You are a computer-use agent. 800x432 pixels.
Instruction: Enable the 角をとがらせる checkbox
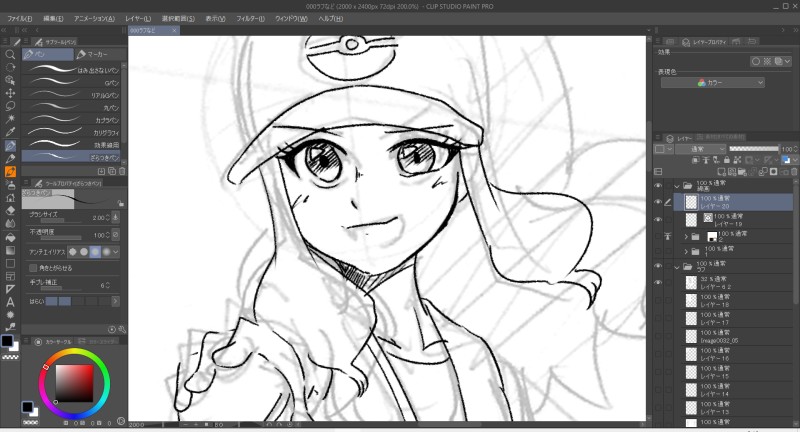tap(33, 268)
